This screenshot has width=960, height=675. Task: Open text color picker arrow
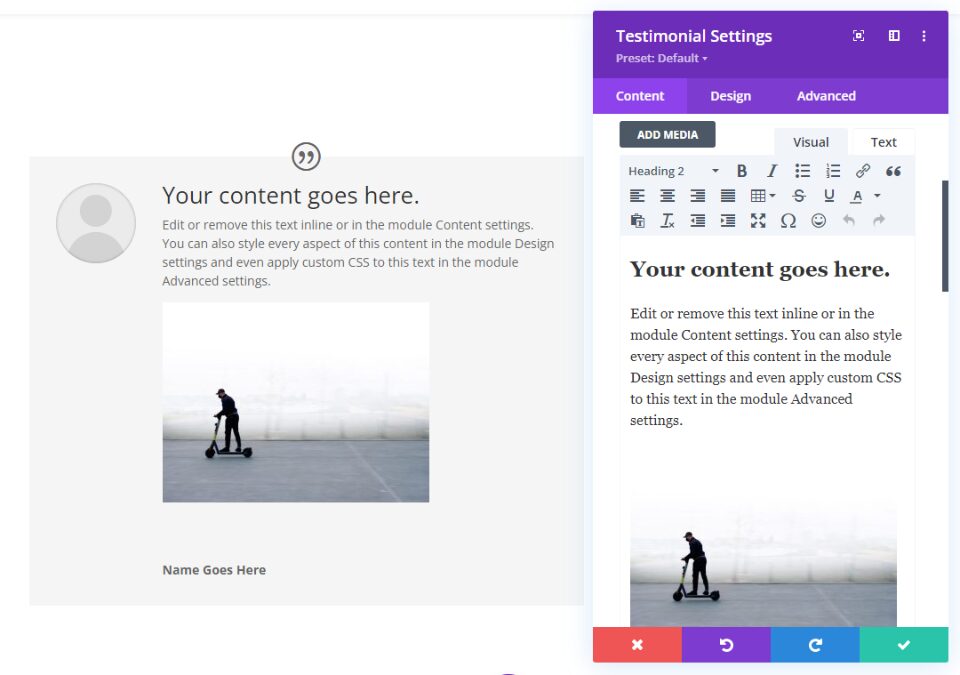point(877,196)
